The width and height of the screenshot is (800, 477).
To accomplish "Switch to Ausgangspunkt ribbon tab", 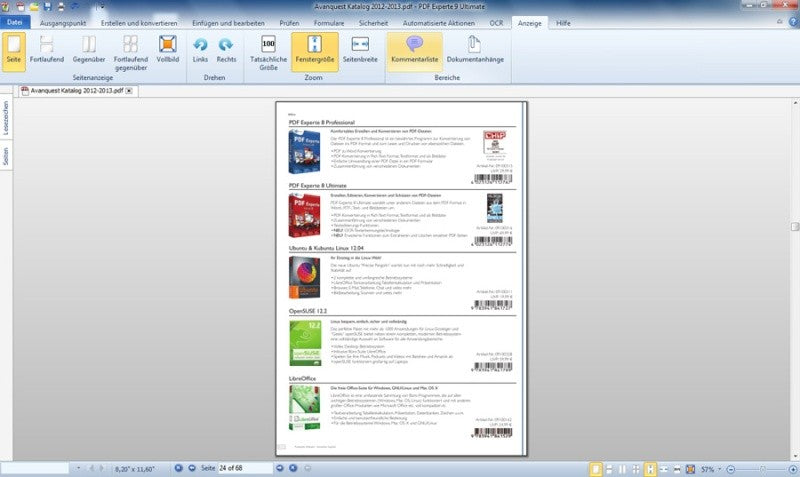I will 63,23.
